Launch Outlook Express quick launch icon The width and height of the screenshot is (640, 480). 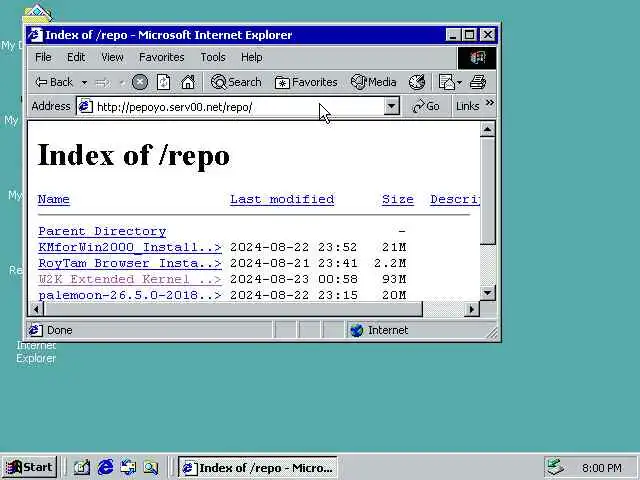pos(128,467)
